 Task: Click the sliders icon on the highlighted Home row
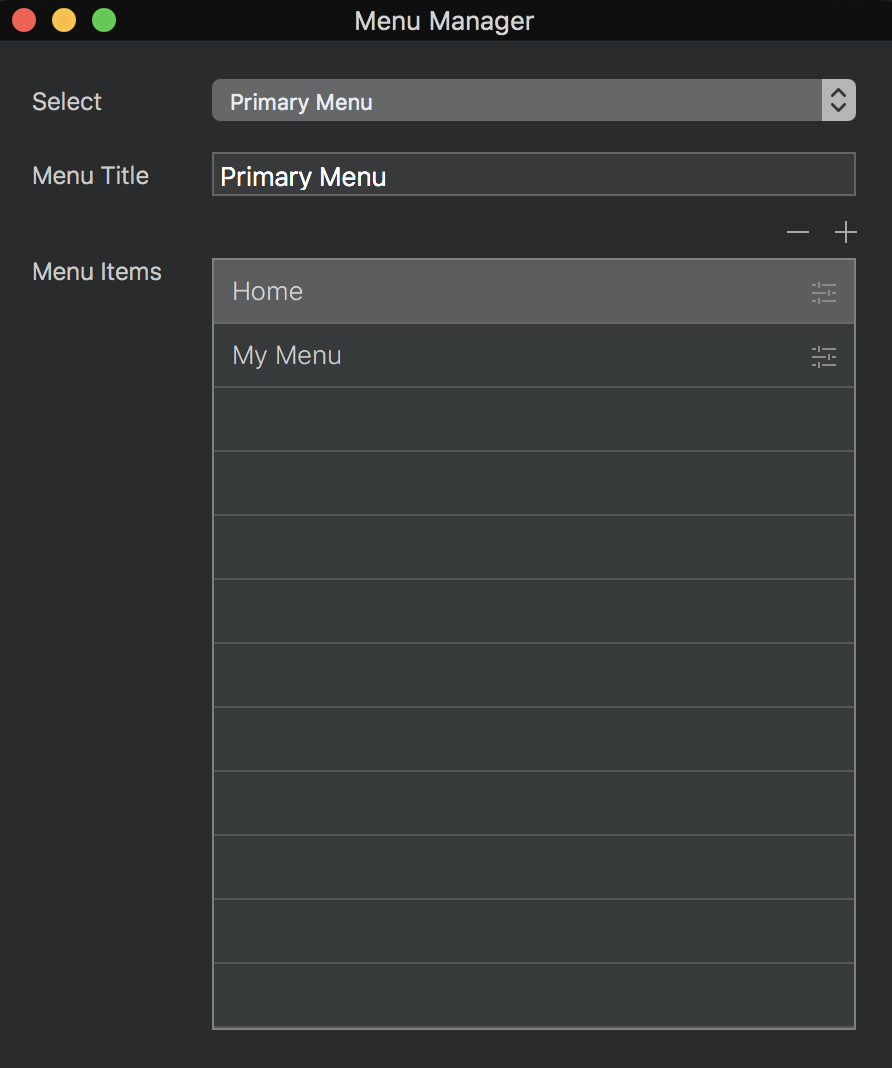point(823,292)
